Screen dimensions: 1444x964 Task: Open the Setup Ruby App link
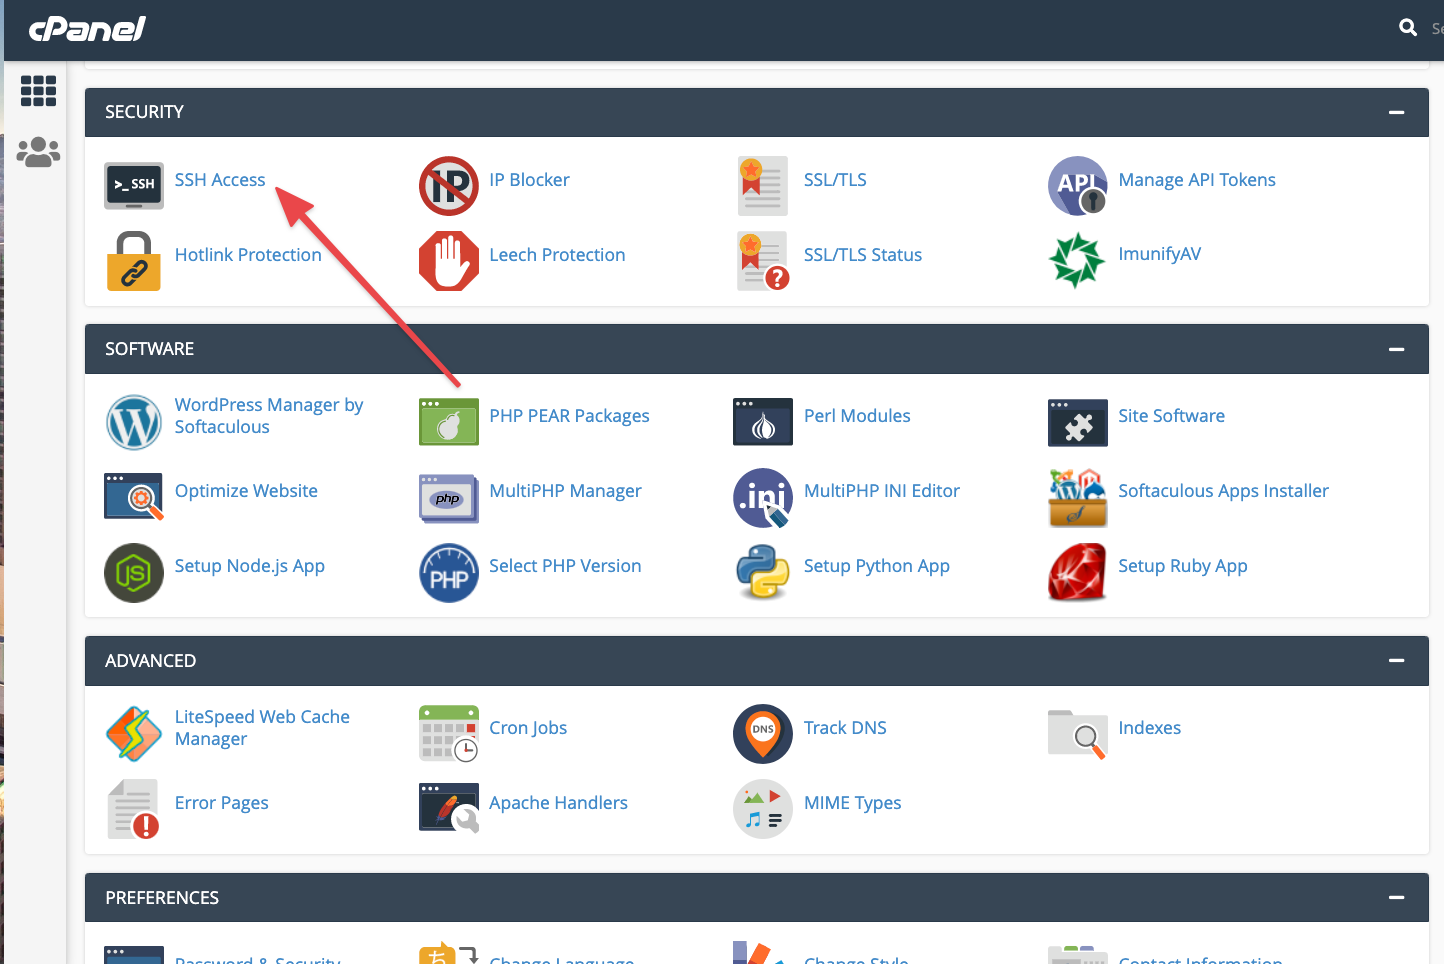pyautogui.click(x=1183, y=566)
